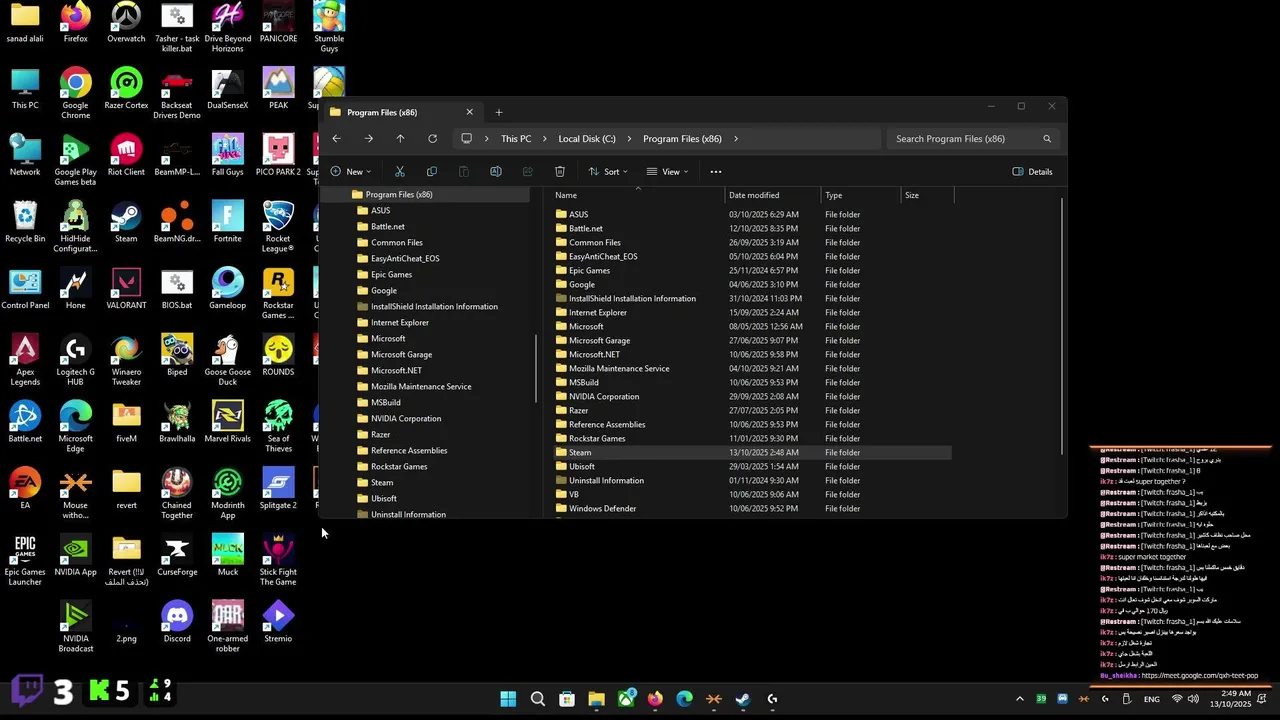The height and width of the screenshot is (720, 1280).
Task: Open the New dropdown in Explorer toolbar
Action: [351, 171]
